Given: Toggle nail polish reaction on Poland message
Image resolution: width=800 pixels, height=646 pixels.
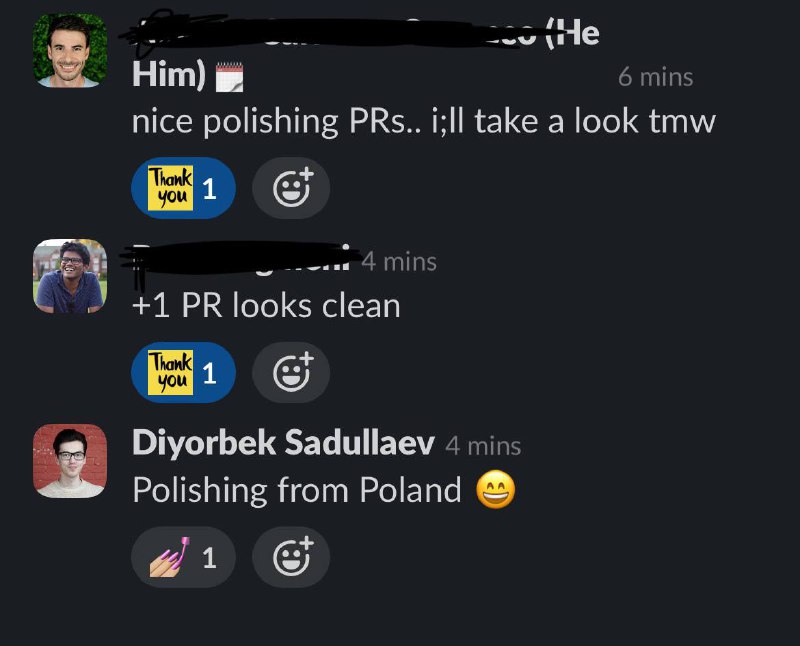Looking at the screenshot, I should point(183,557).
